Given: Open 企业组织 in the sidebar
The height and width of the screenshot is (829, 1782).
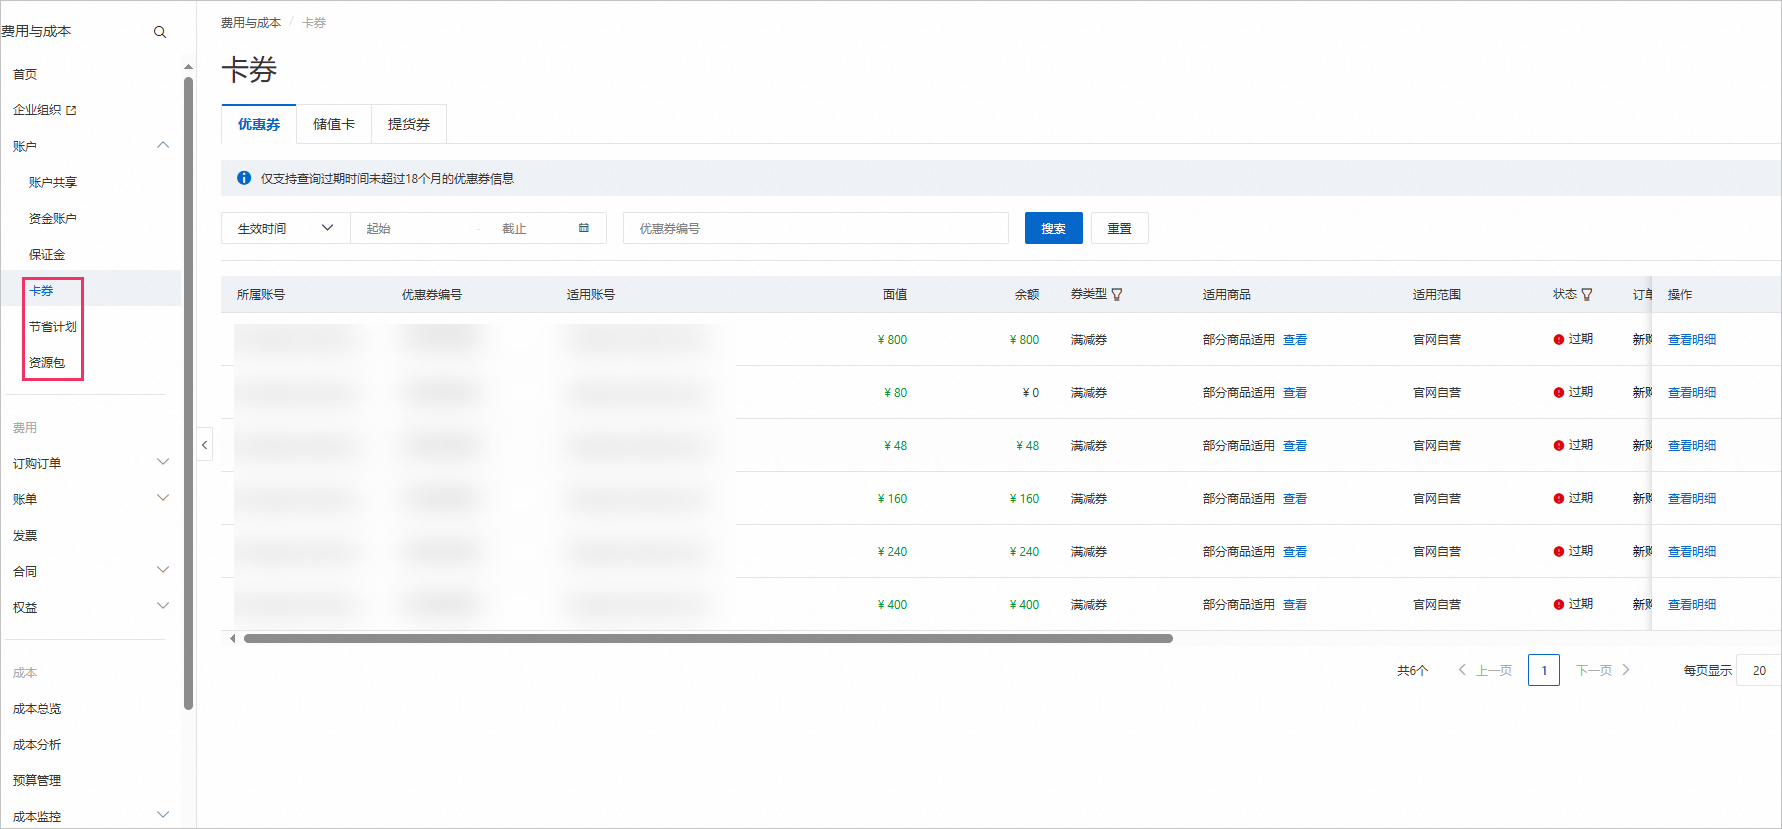Looking at the screenshot, I should (37, 110).
